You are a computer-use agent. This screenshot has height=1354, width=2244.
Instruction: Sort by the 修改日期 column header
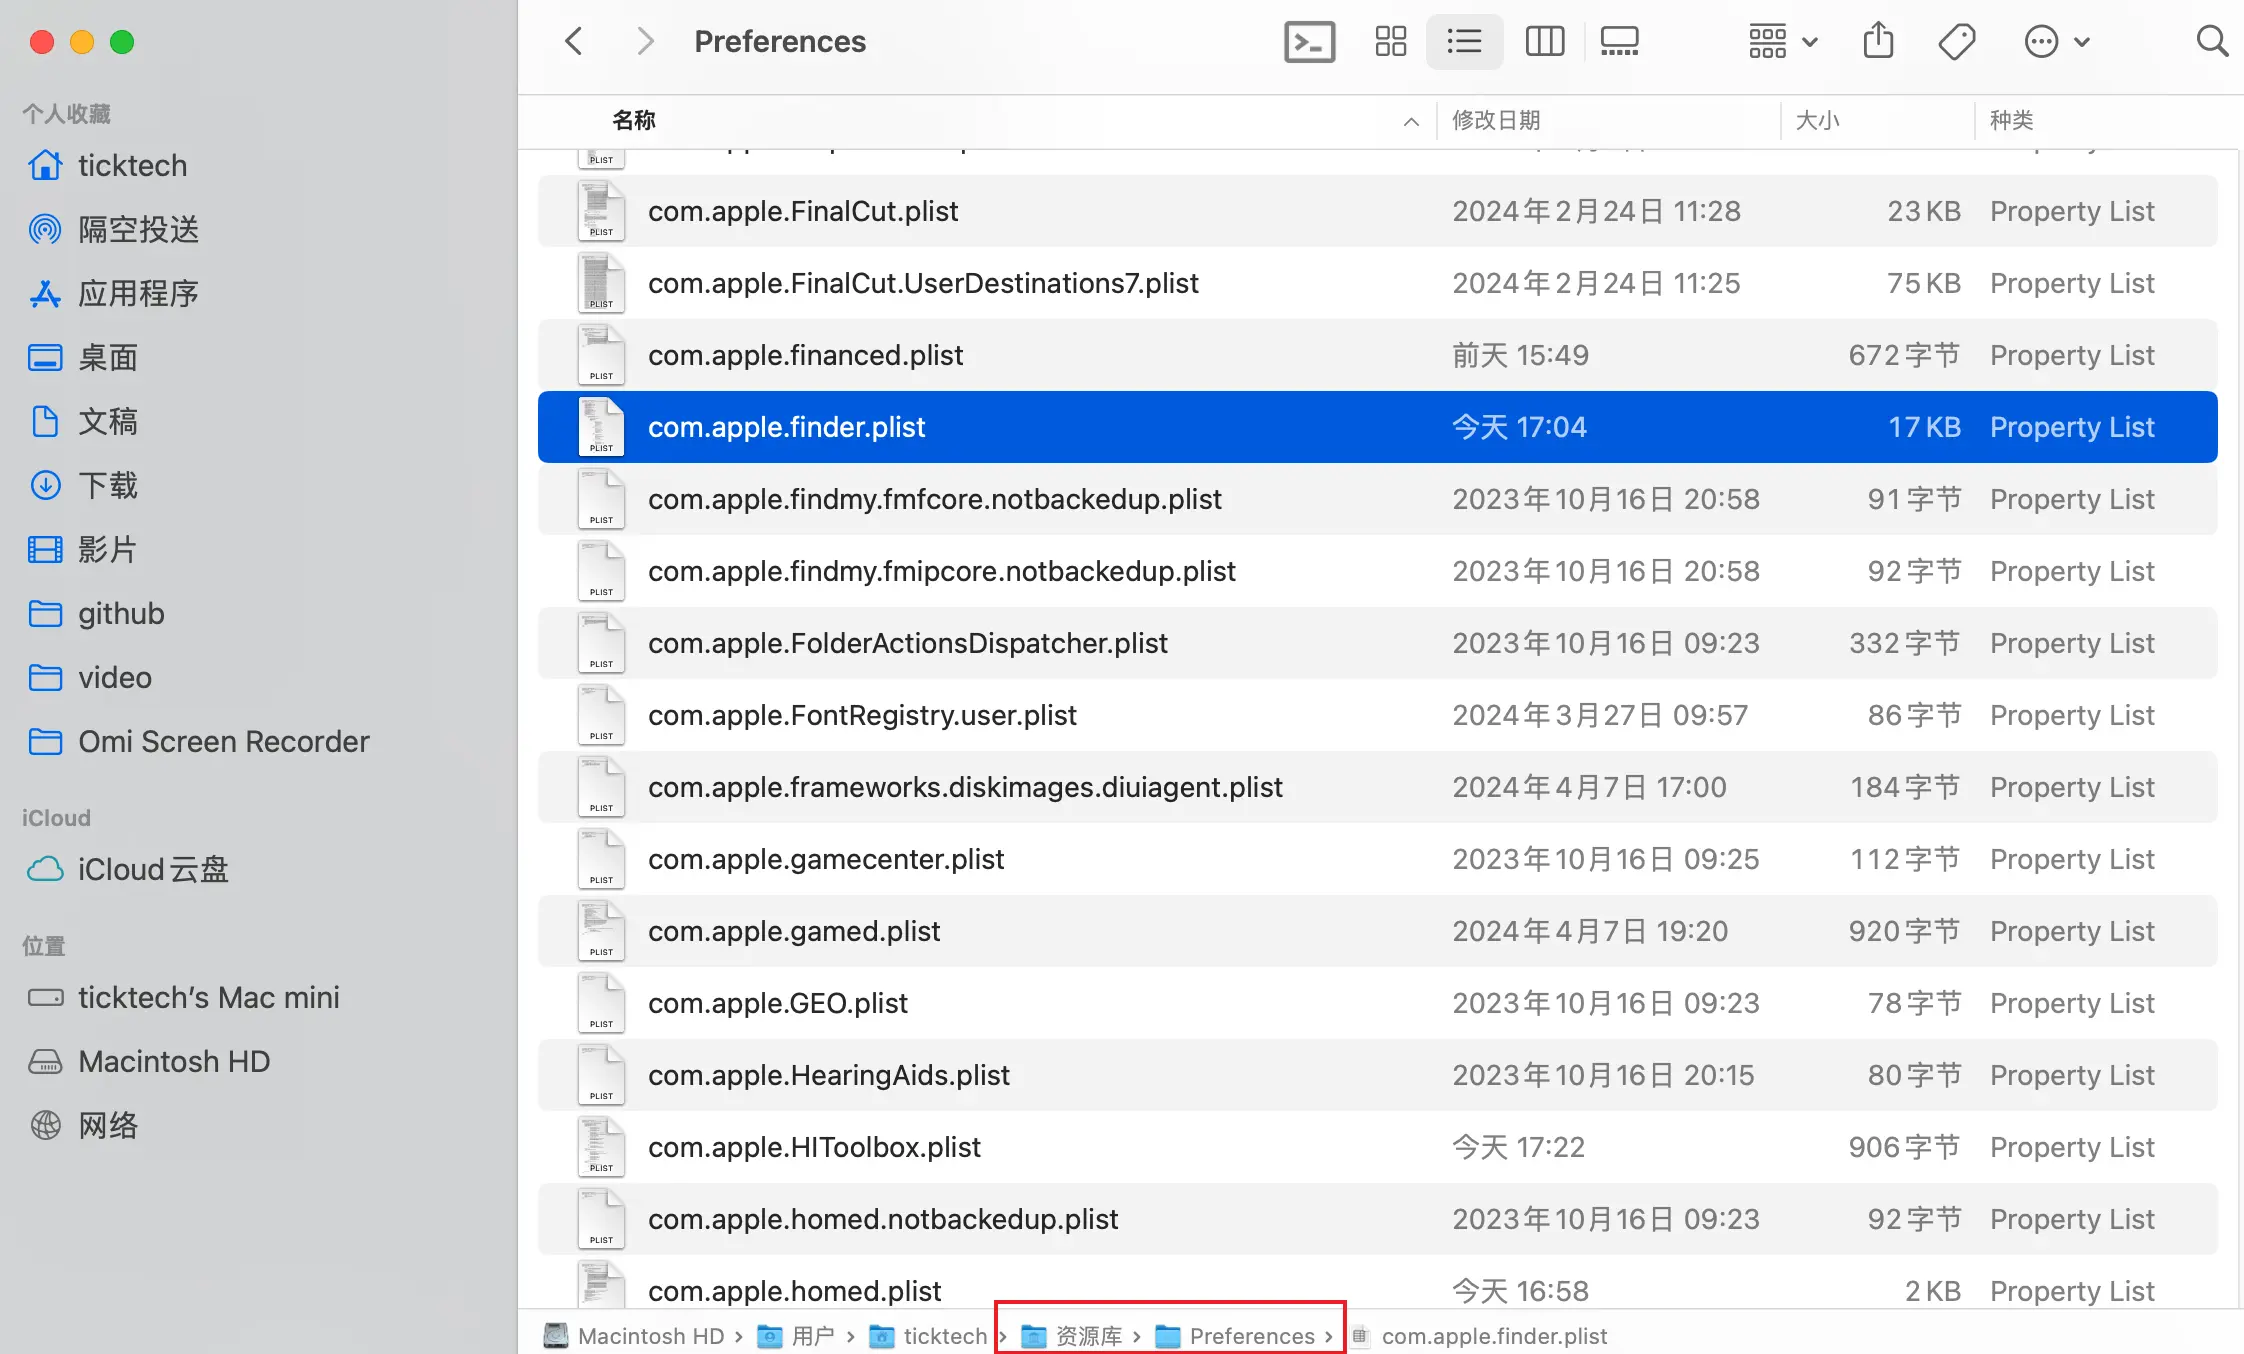click(x=1496, y=120)
